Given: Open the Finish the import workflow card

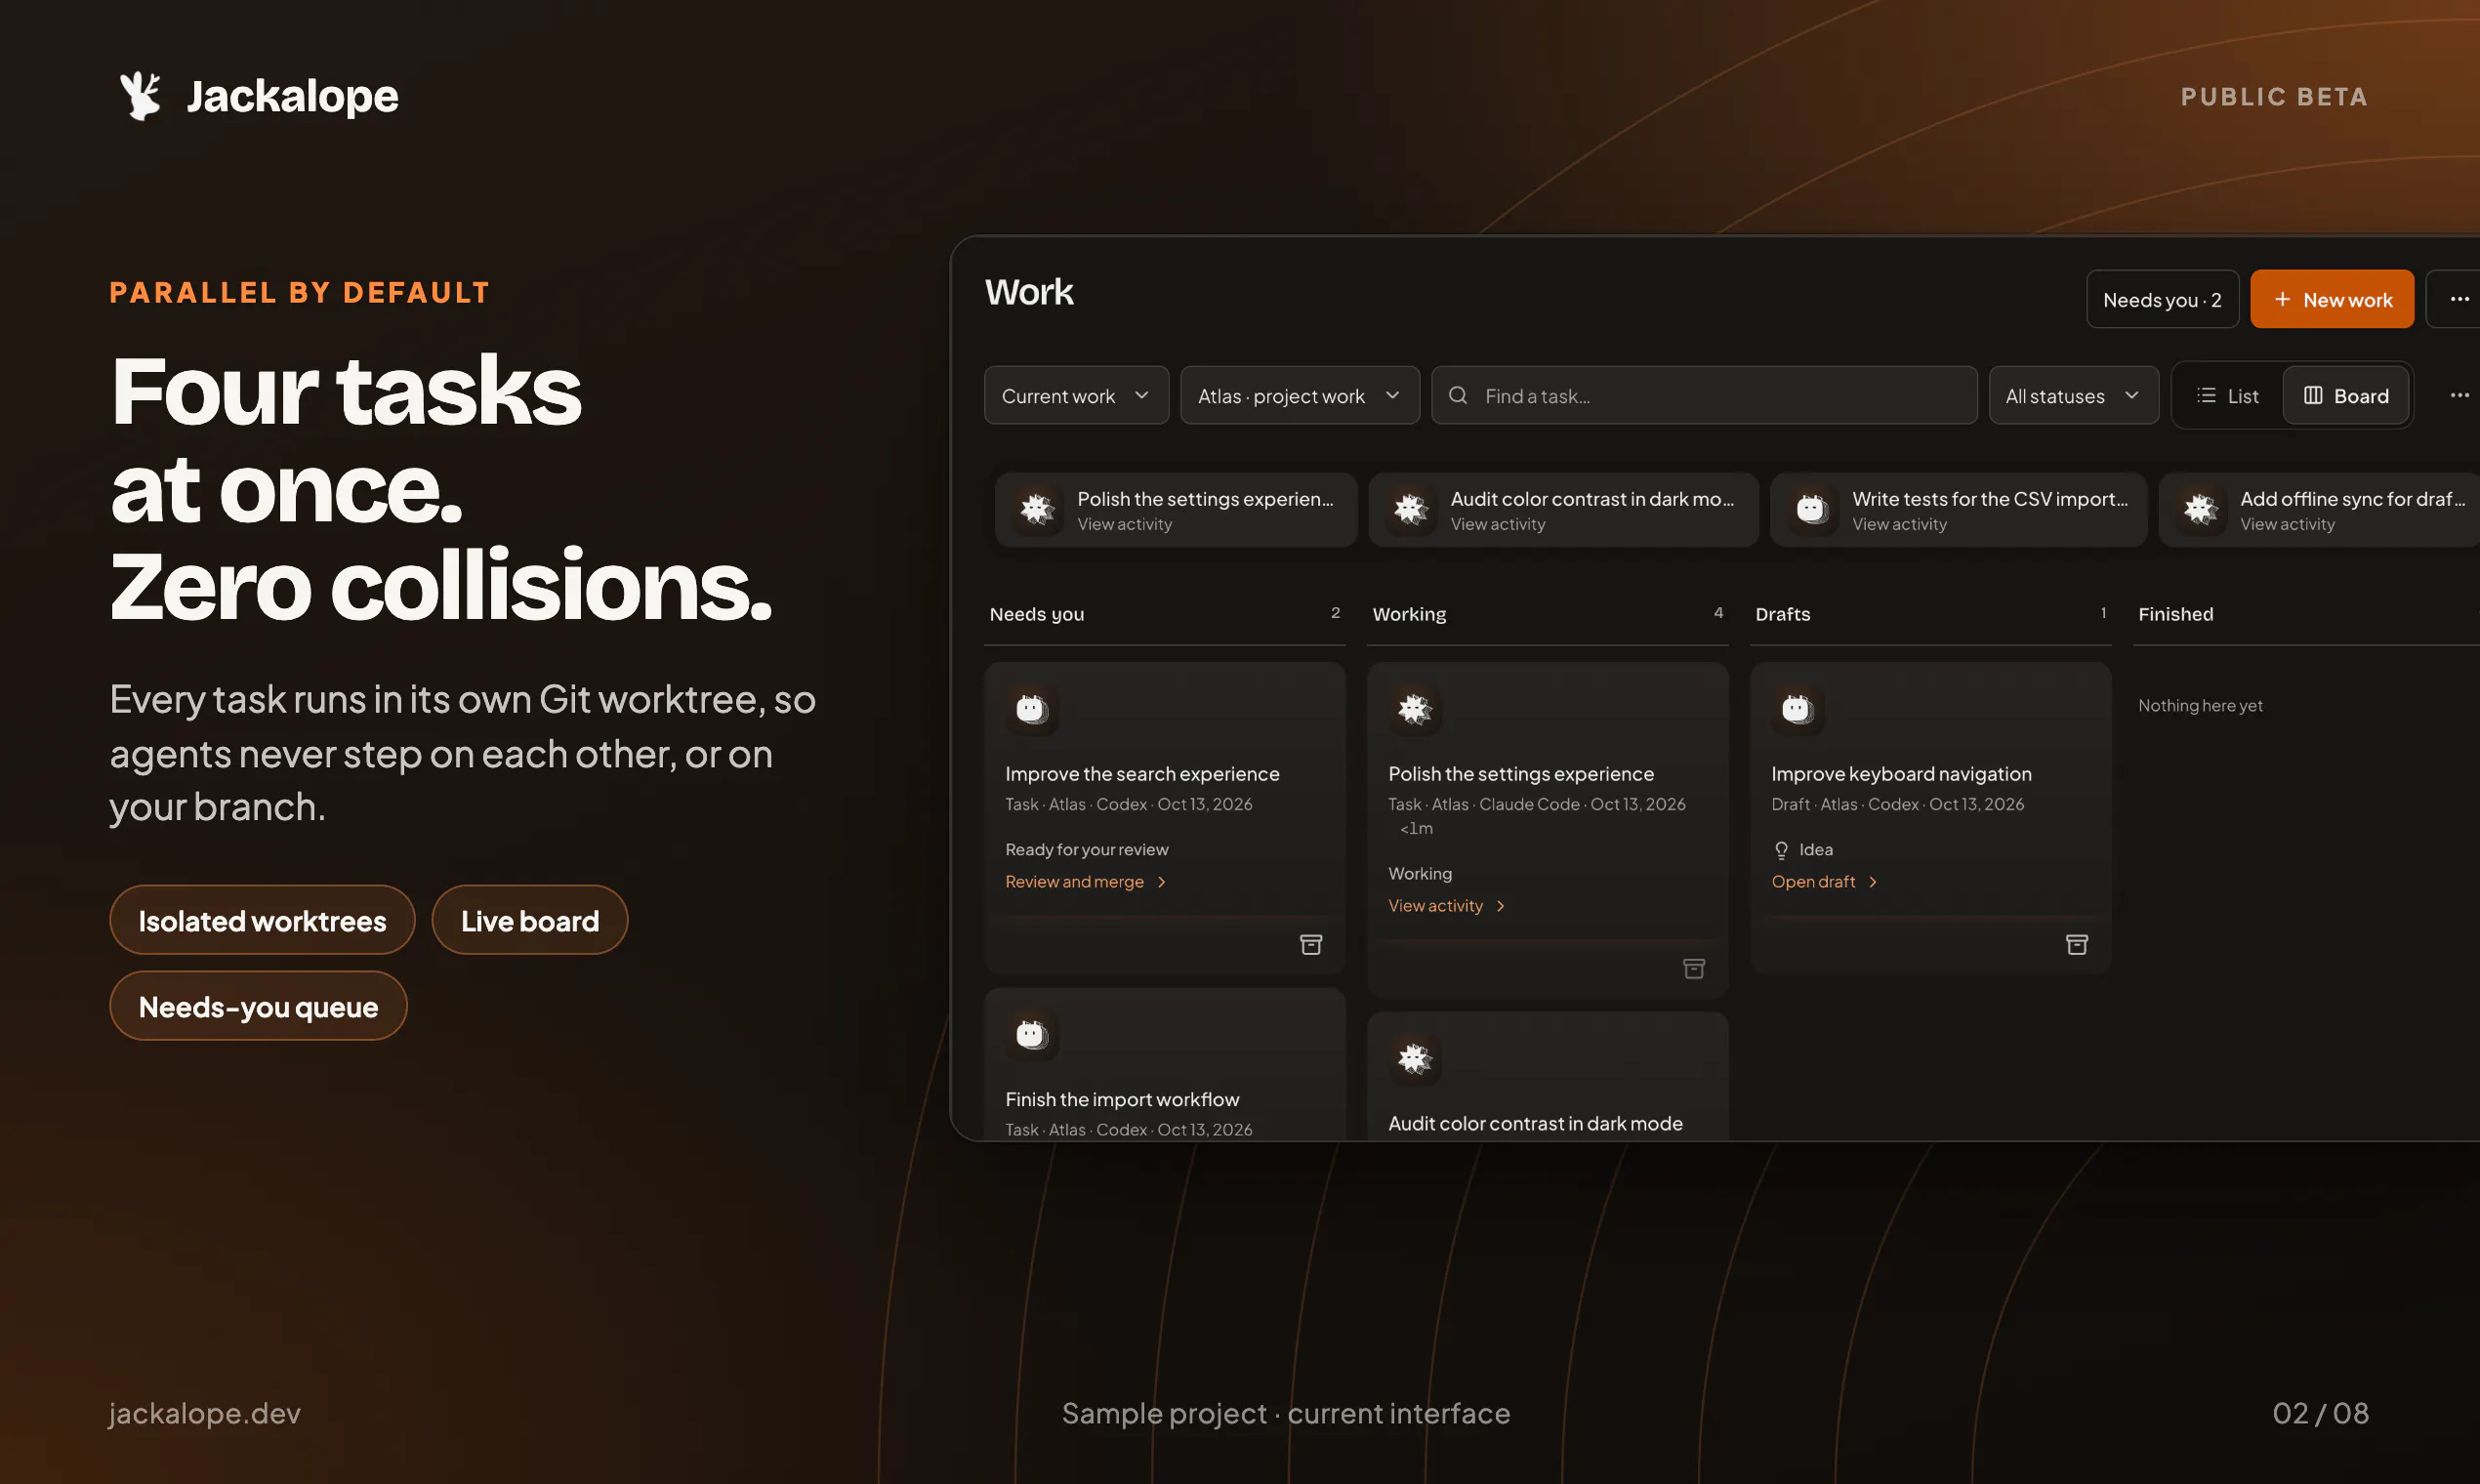Looking at the screenshot, I should [1165, 1064].
